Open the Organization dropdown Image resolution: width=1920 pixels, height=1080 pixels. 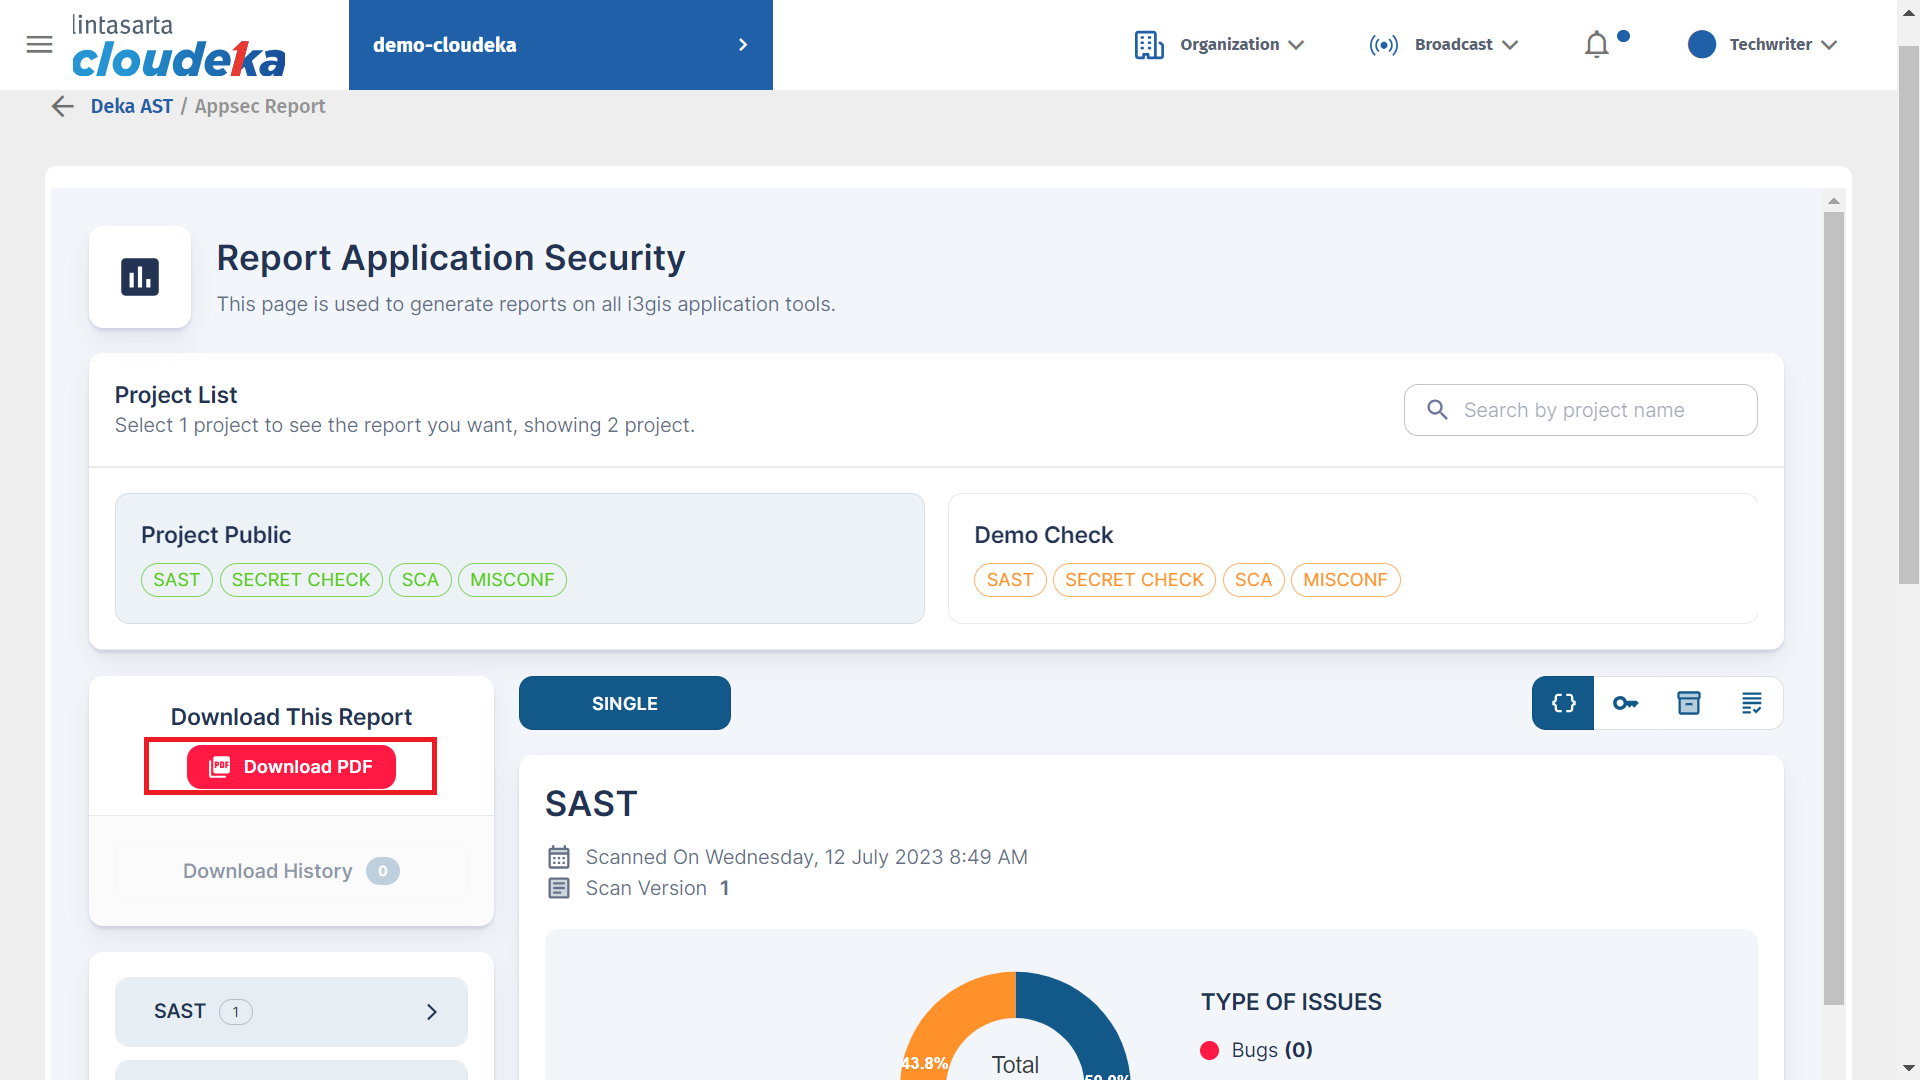click(1219, 45)
